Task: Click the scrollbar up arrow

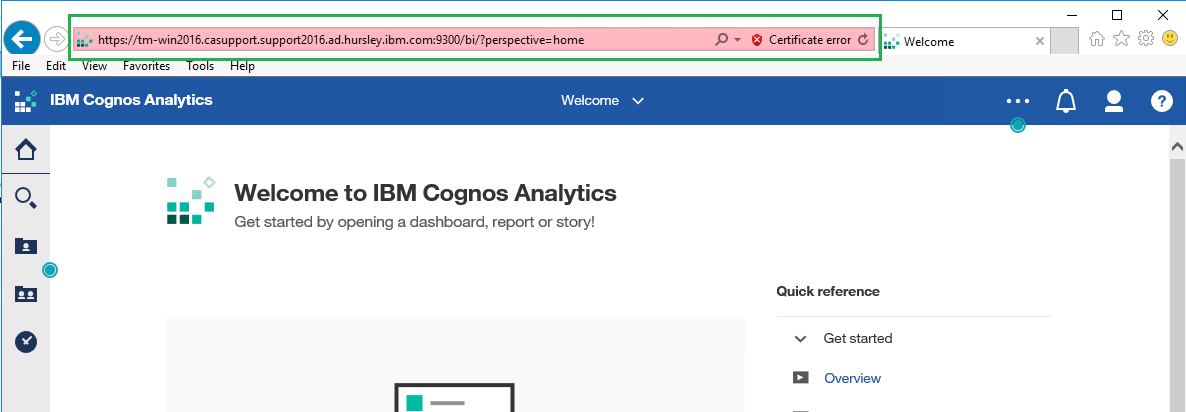Action: [x=1177, y=146]
